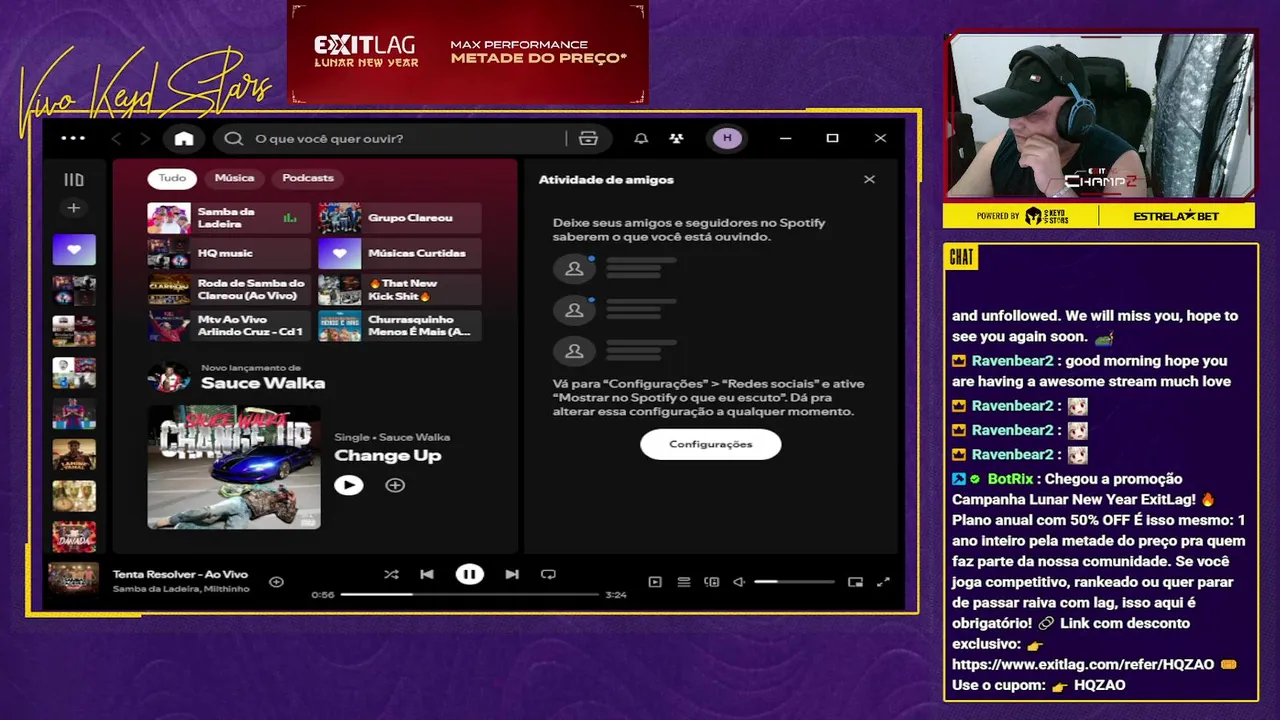Open the 'Grupo Clareou' card
1280x720 pixels.
(x=399, y=218)
